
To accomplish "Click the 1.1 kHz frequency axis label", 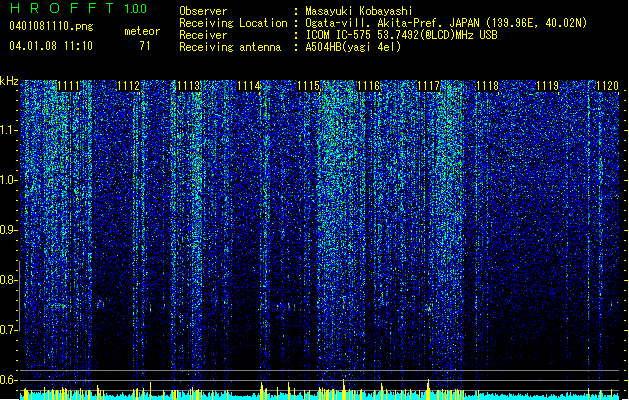I will [x=9, y=130].
